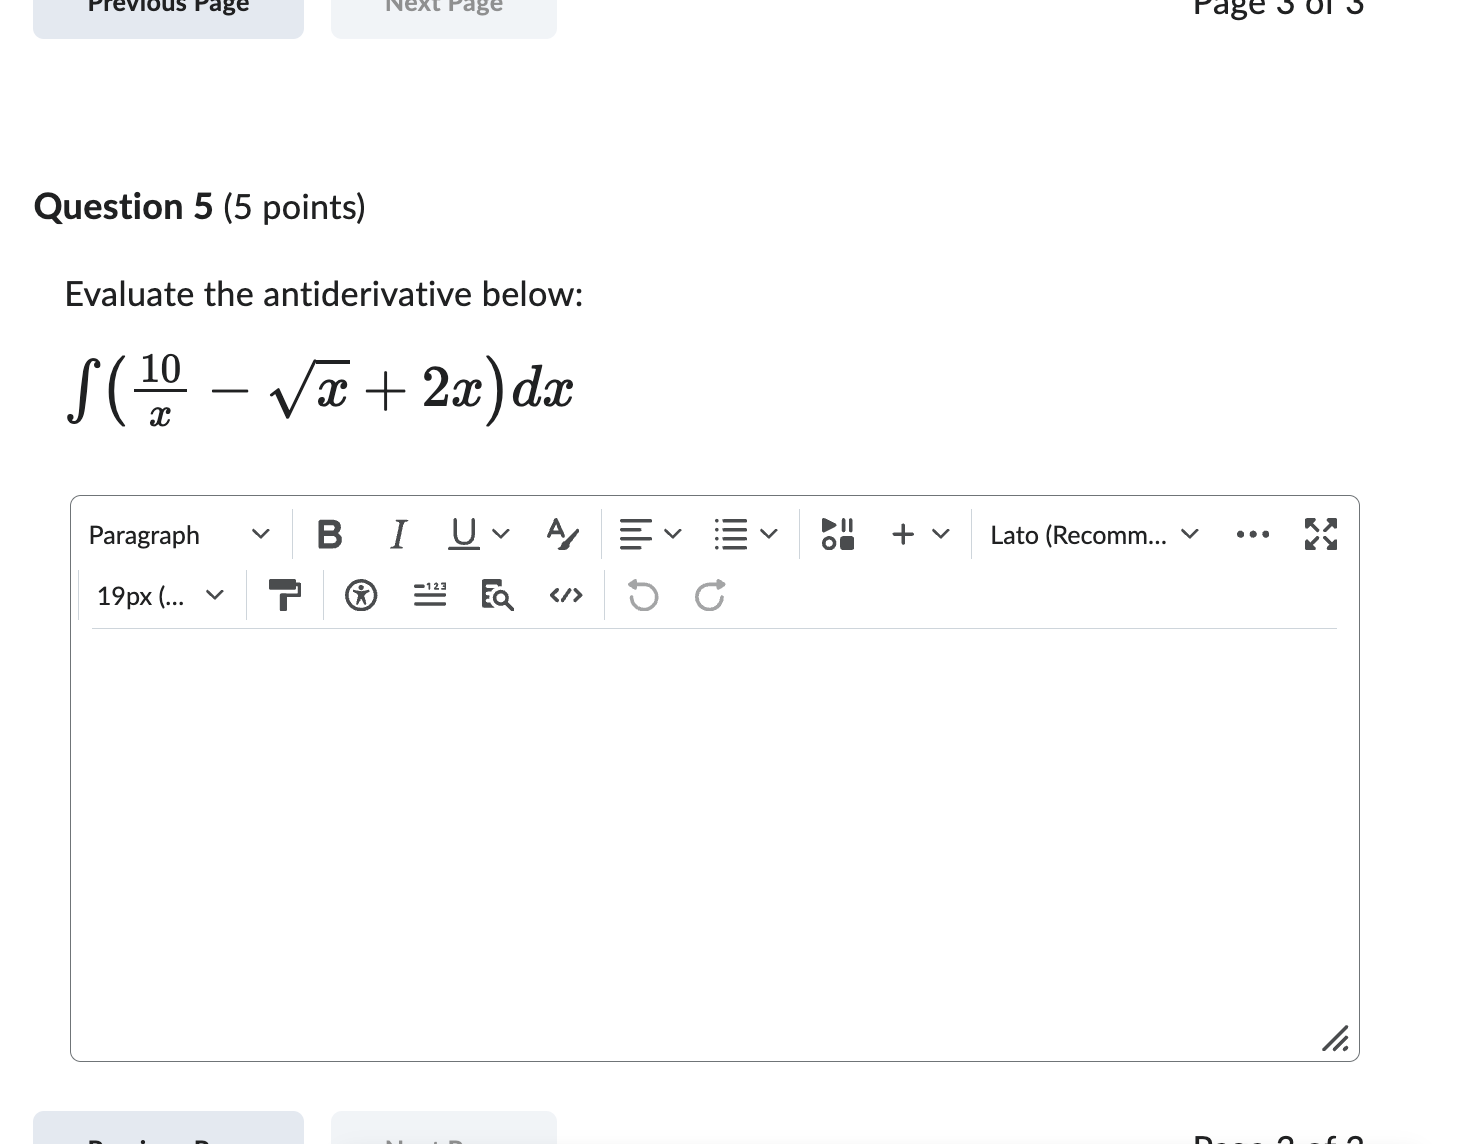Screen dimensions: 1468x1144
Task: Toggle HTML source code view
Action: pyautogui.click(x=564, y=595)
